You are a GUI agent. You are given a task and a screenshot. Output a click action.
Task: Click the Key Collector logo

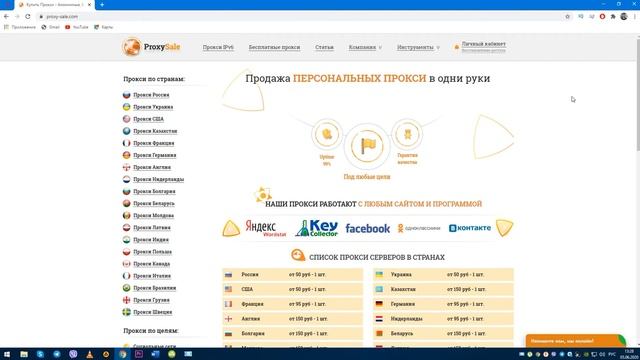[317, 228]
